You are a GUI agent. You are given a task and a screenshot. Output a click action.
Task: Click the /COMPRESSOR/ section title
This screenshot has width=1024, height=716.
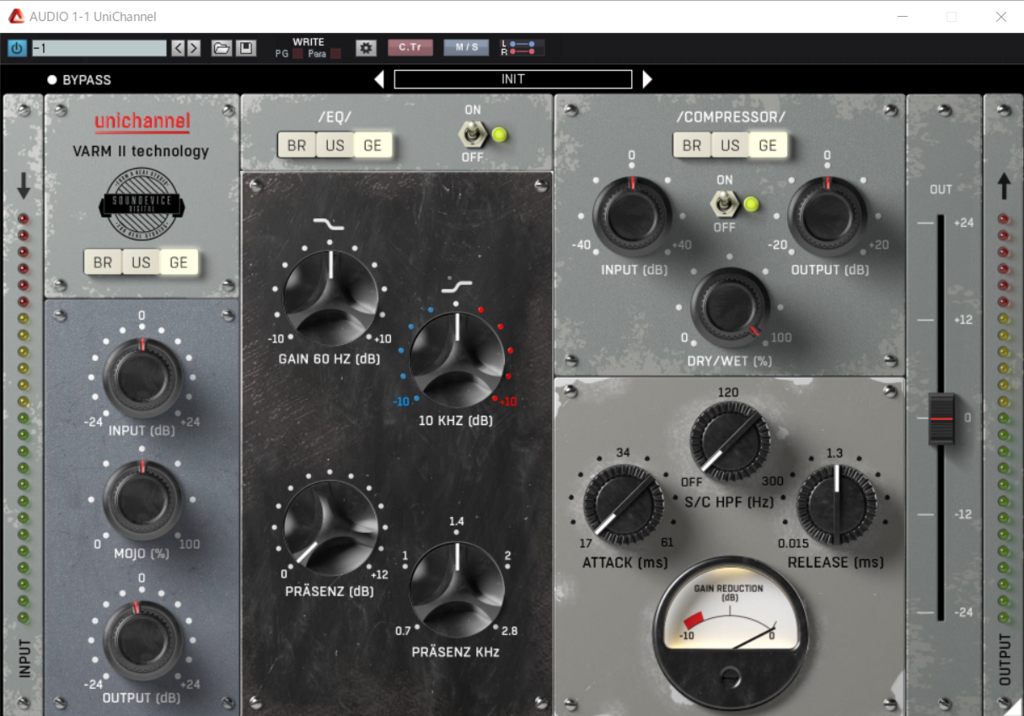pos(731,117)
